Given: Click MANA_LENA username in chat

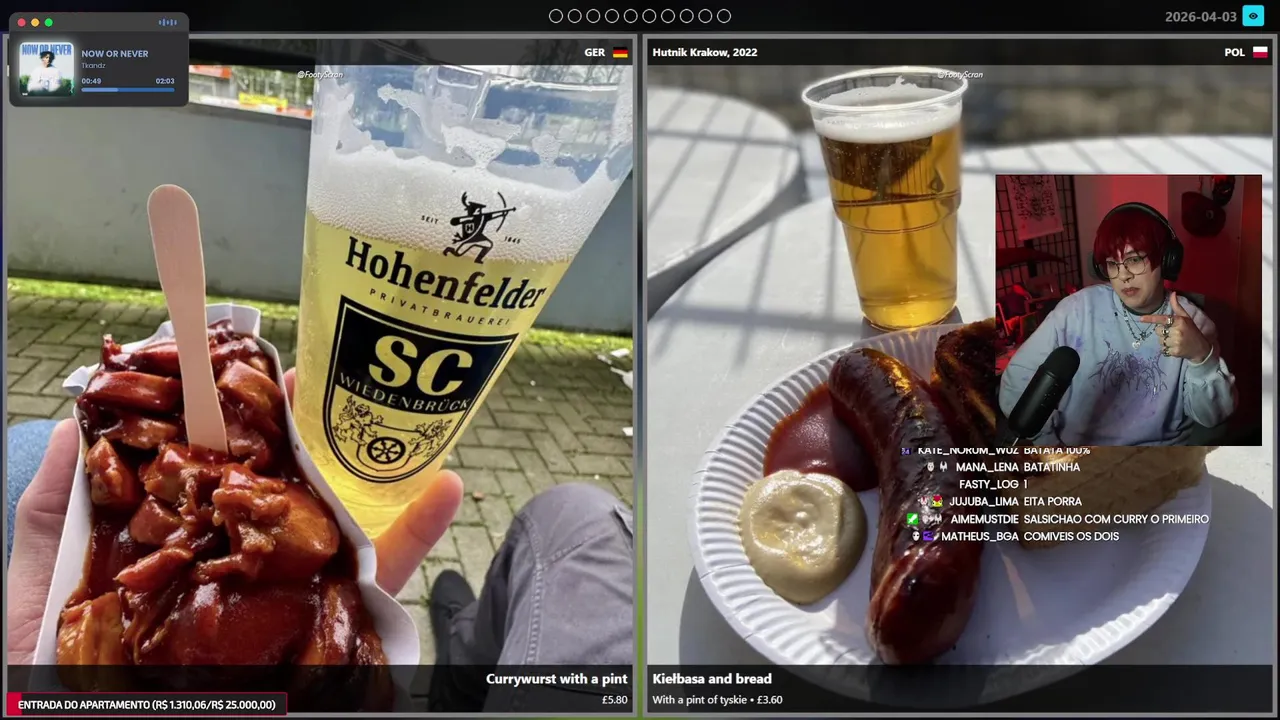Looking at the screenshot, I should (x=987, y=467).
